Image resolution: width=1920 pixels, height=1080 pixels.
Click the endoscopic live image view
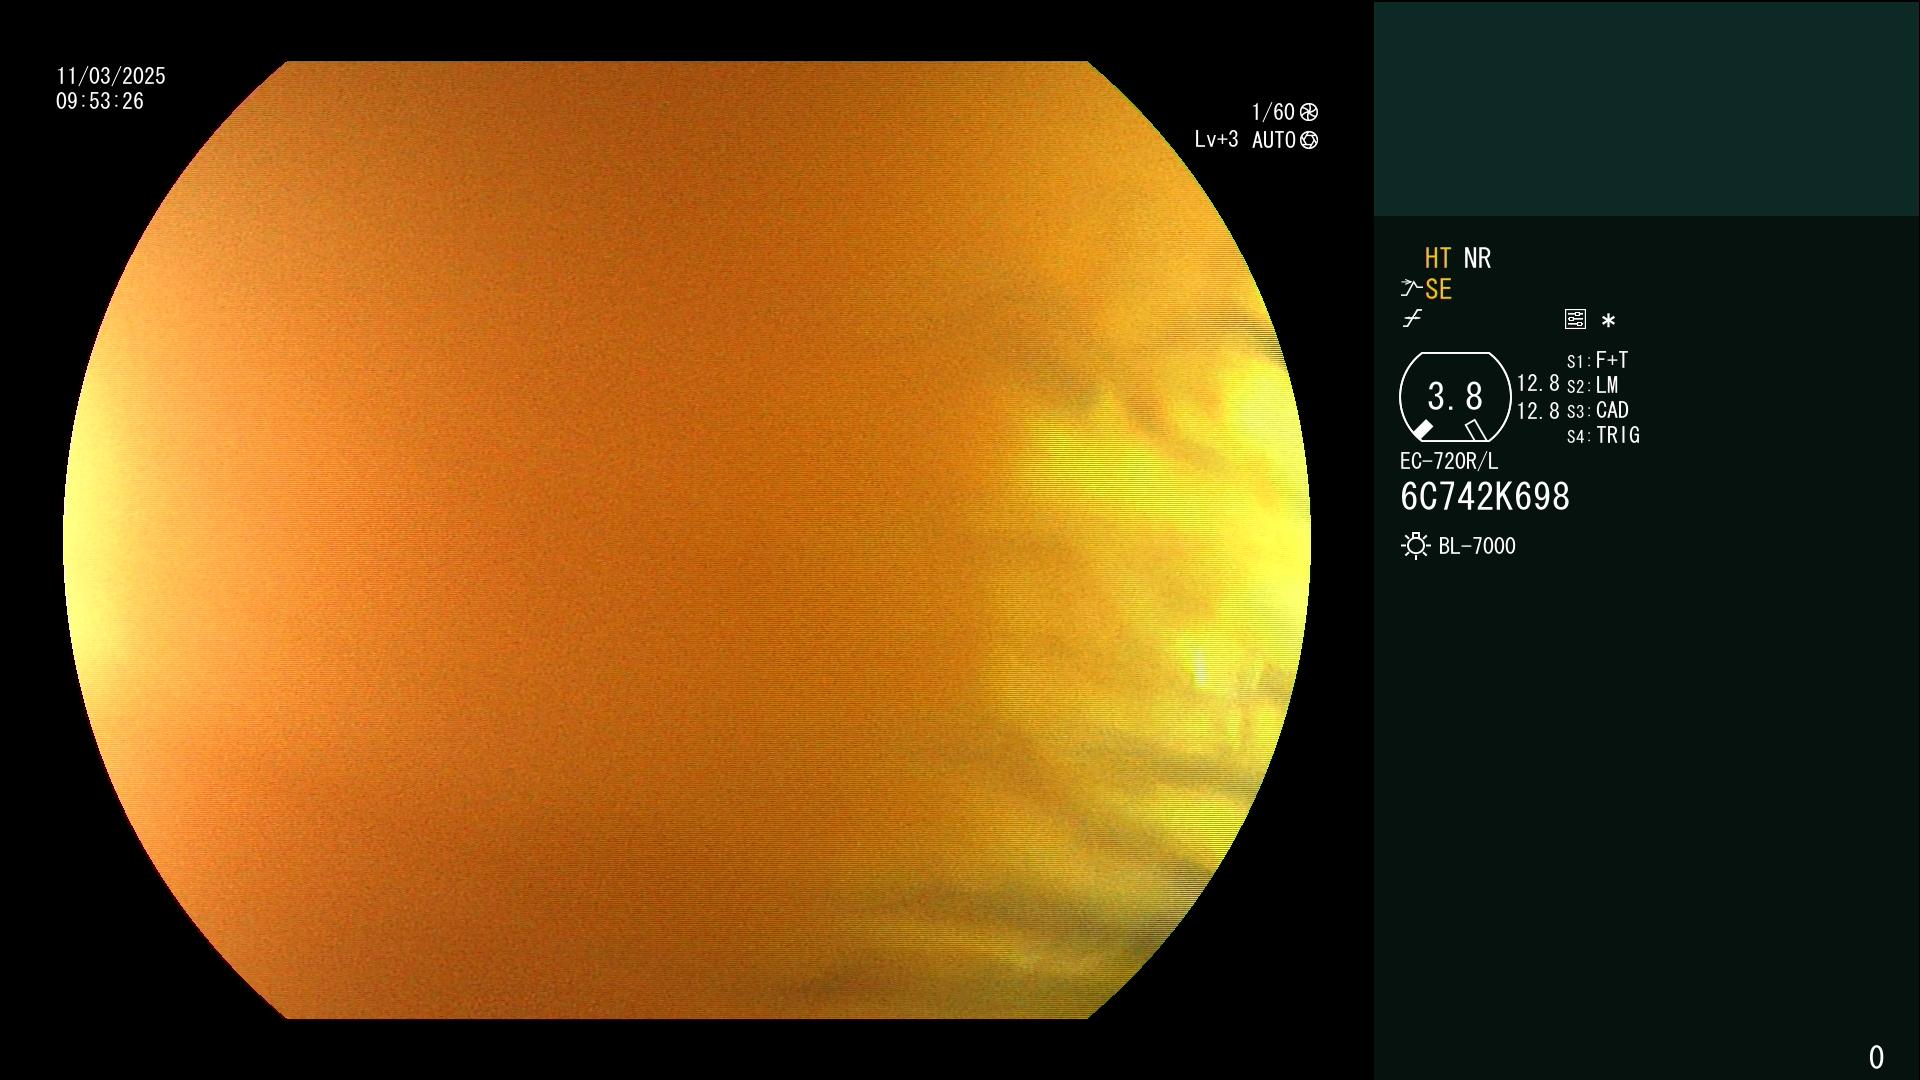[x=686, y=540]
